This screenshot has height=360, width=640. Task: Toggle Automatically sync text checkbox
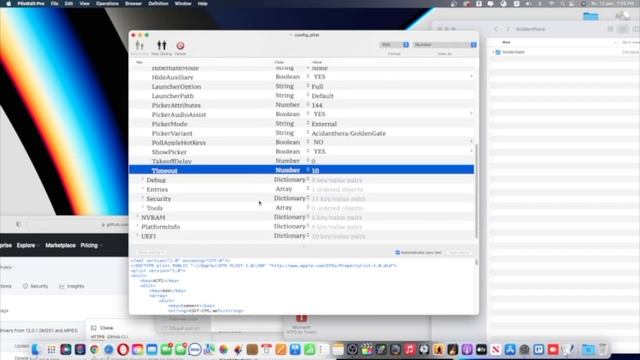398,253
